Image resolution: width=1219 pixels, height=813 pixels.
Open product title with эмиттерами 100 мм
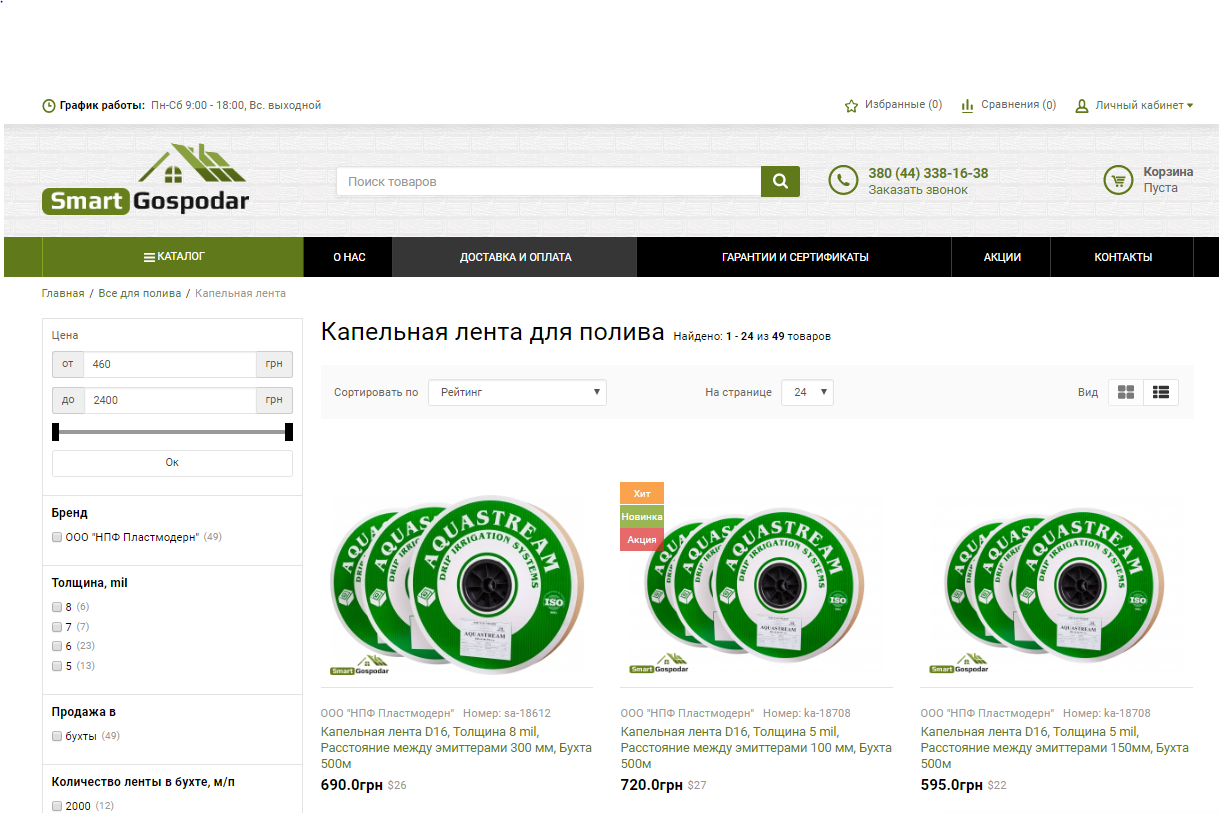point(756,748)
